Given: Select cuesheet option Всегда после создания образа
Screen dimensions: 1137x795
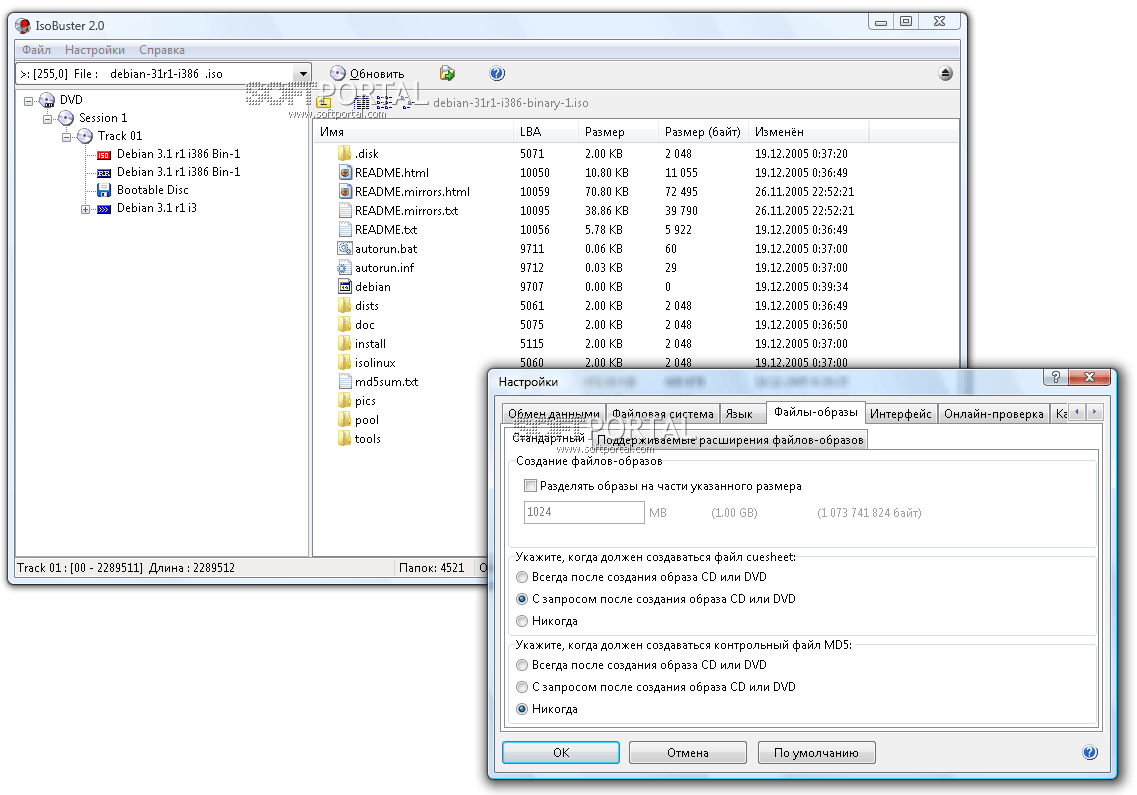Looking at the screenshot, I should 522,577.
